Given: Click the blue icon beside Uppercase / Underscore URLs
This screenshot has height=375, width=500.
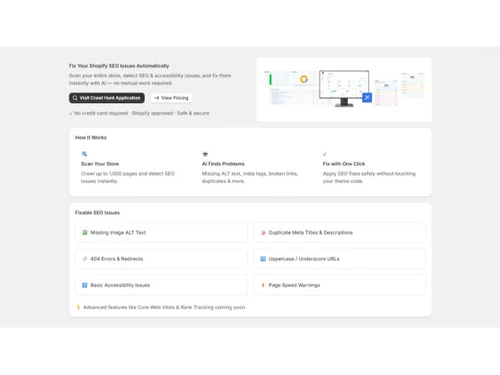Looking at the screenshot, I should pyautogui.click(x=263, y=259).
